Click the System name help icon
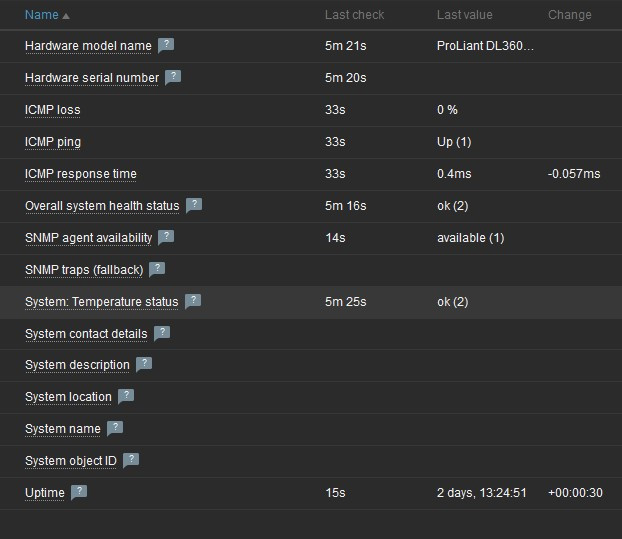The image size is (622, 539). [115, 428]
